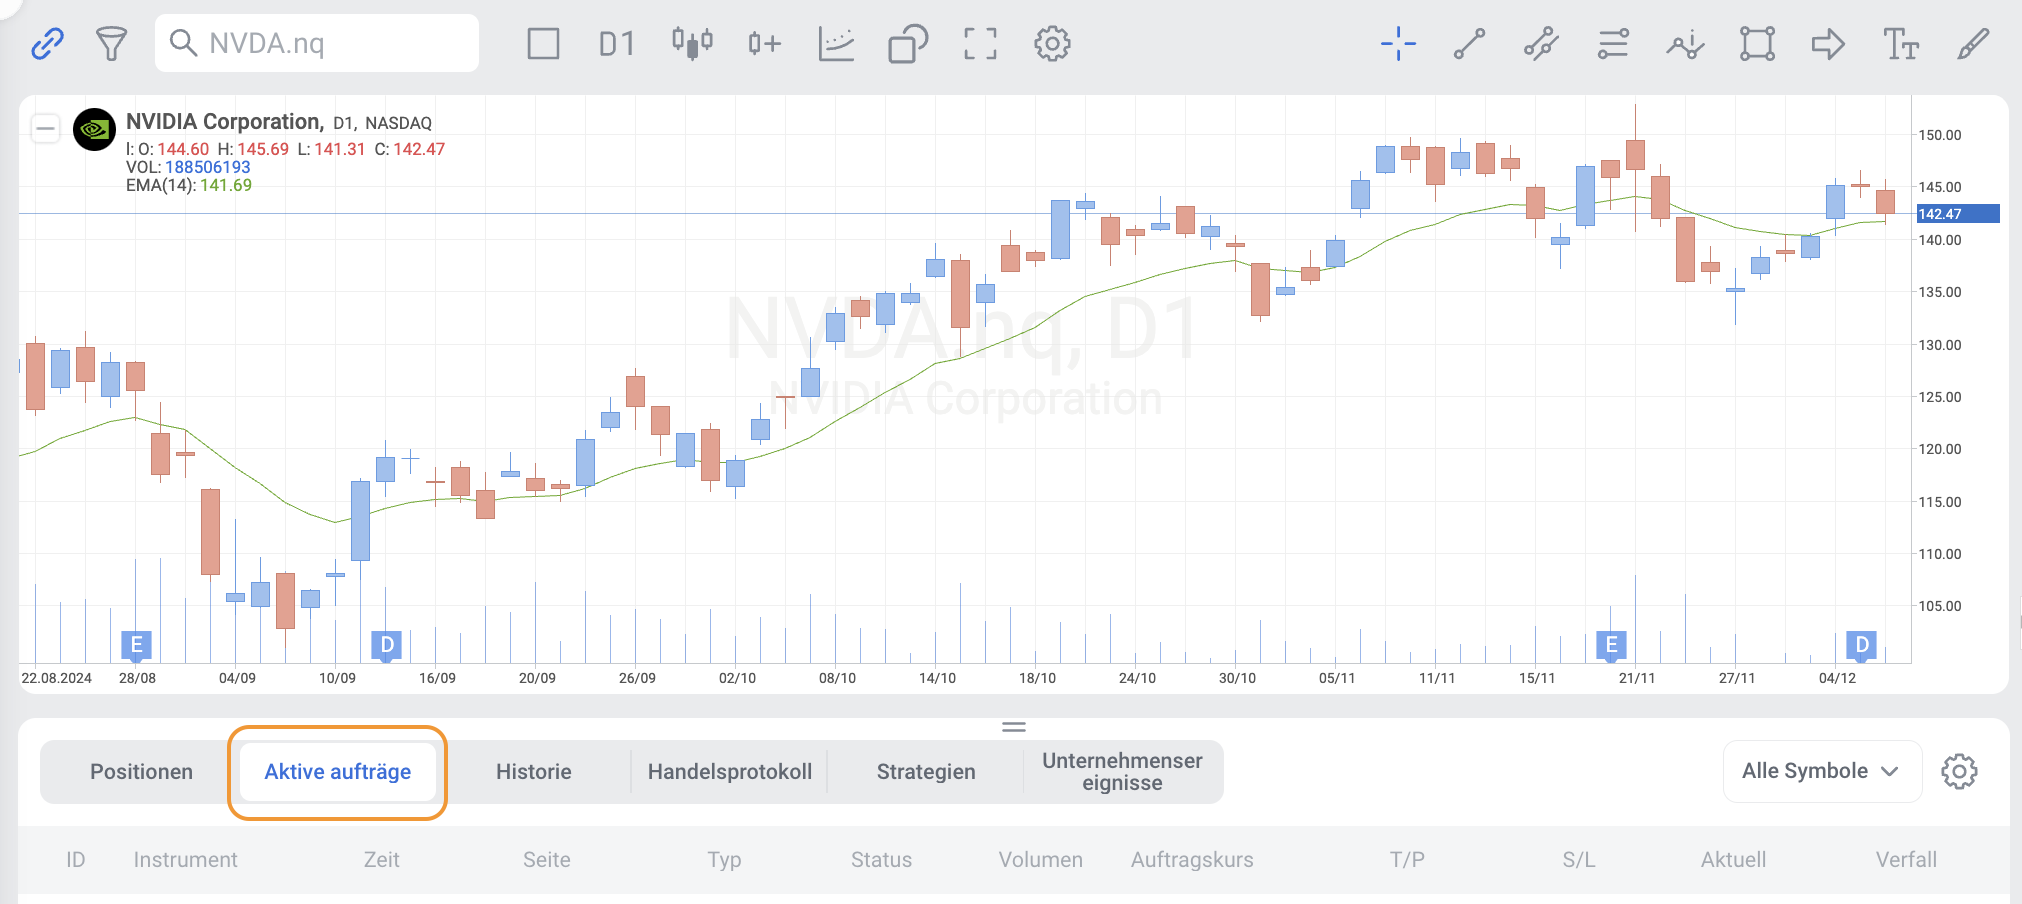This screenshot has width=2022, height=904.
Task: Sort by S/L column header
Action: point(1579,860)
